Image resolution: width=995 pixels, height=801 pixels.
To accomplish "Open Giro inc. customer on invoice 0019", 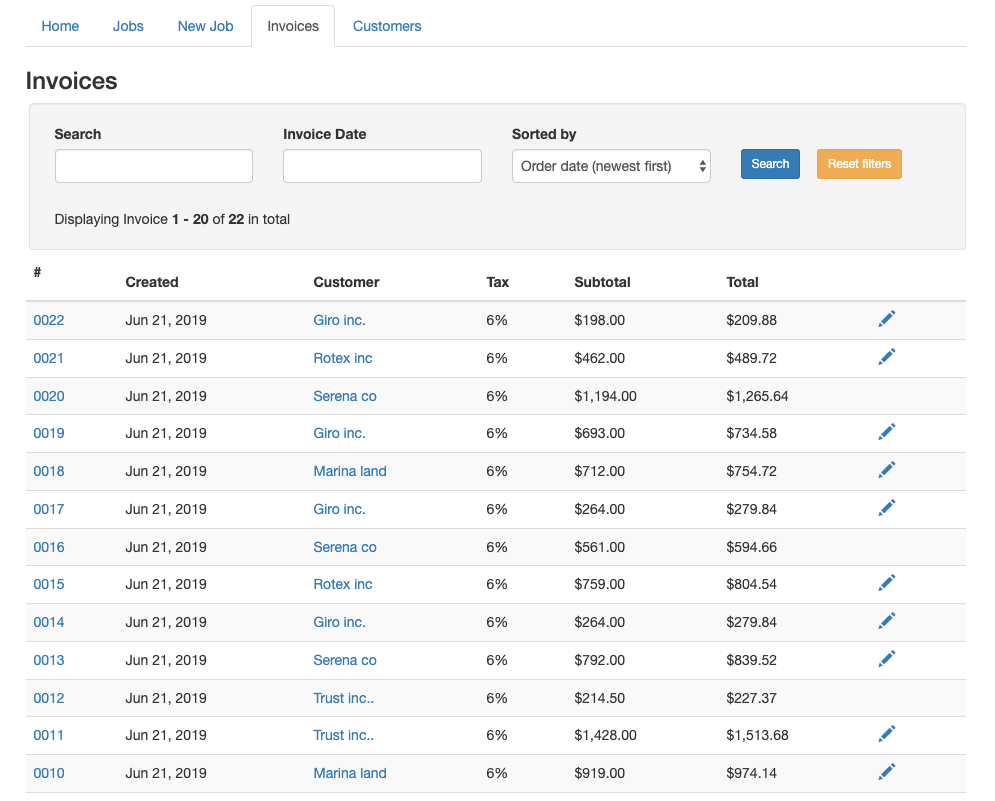I will click(339, 433).
